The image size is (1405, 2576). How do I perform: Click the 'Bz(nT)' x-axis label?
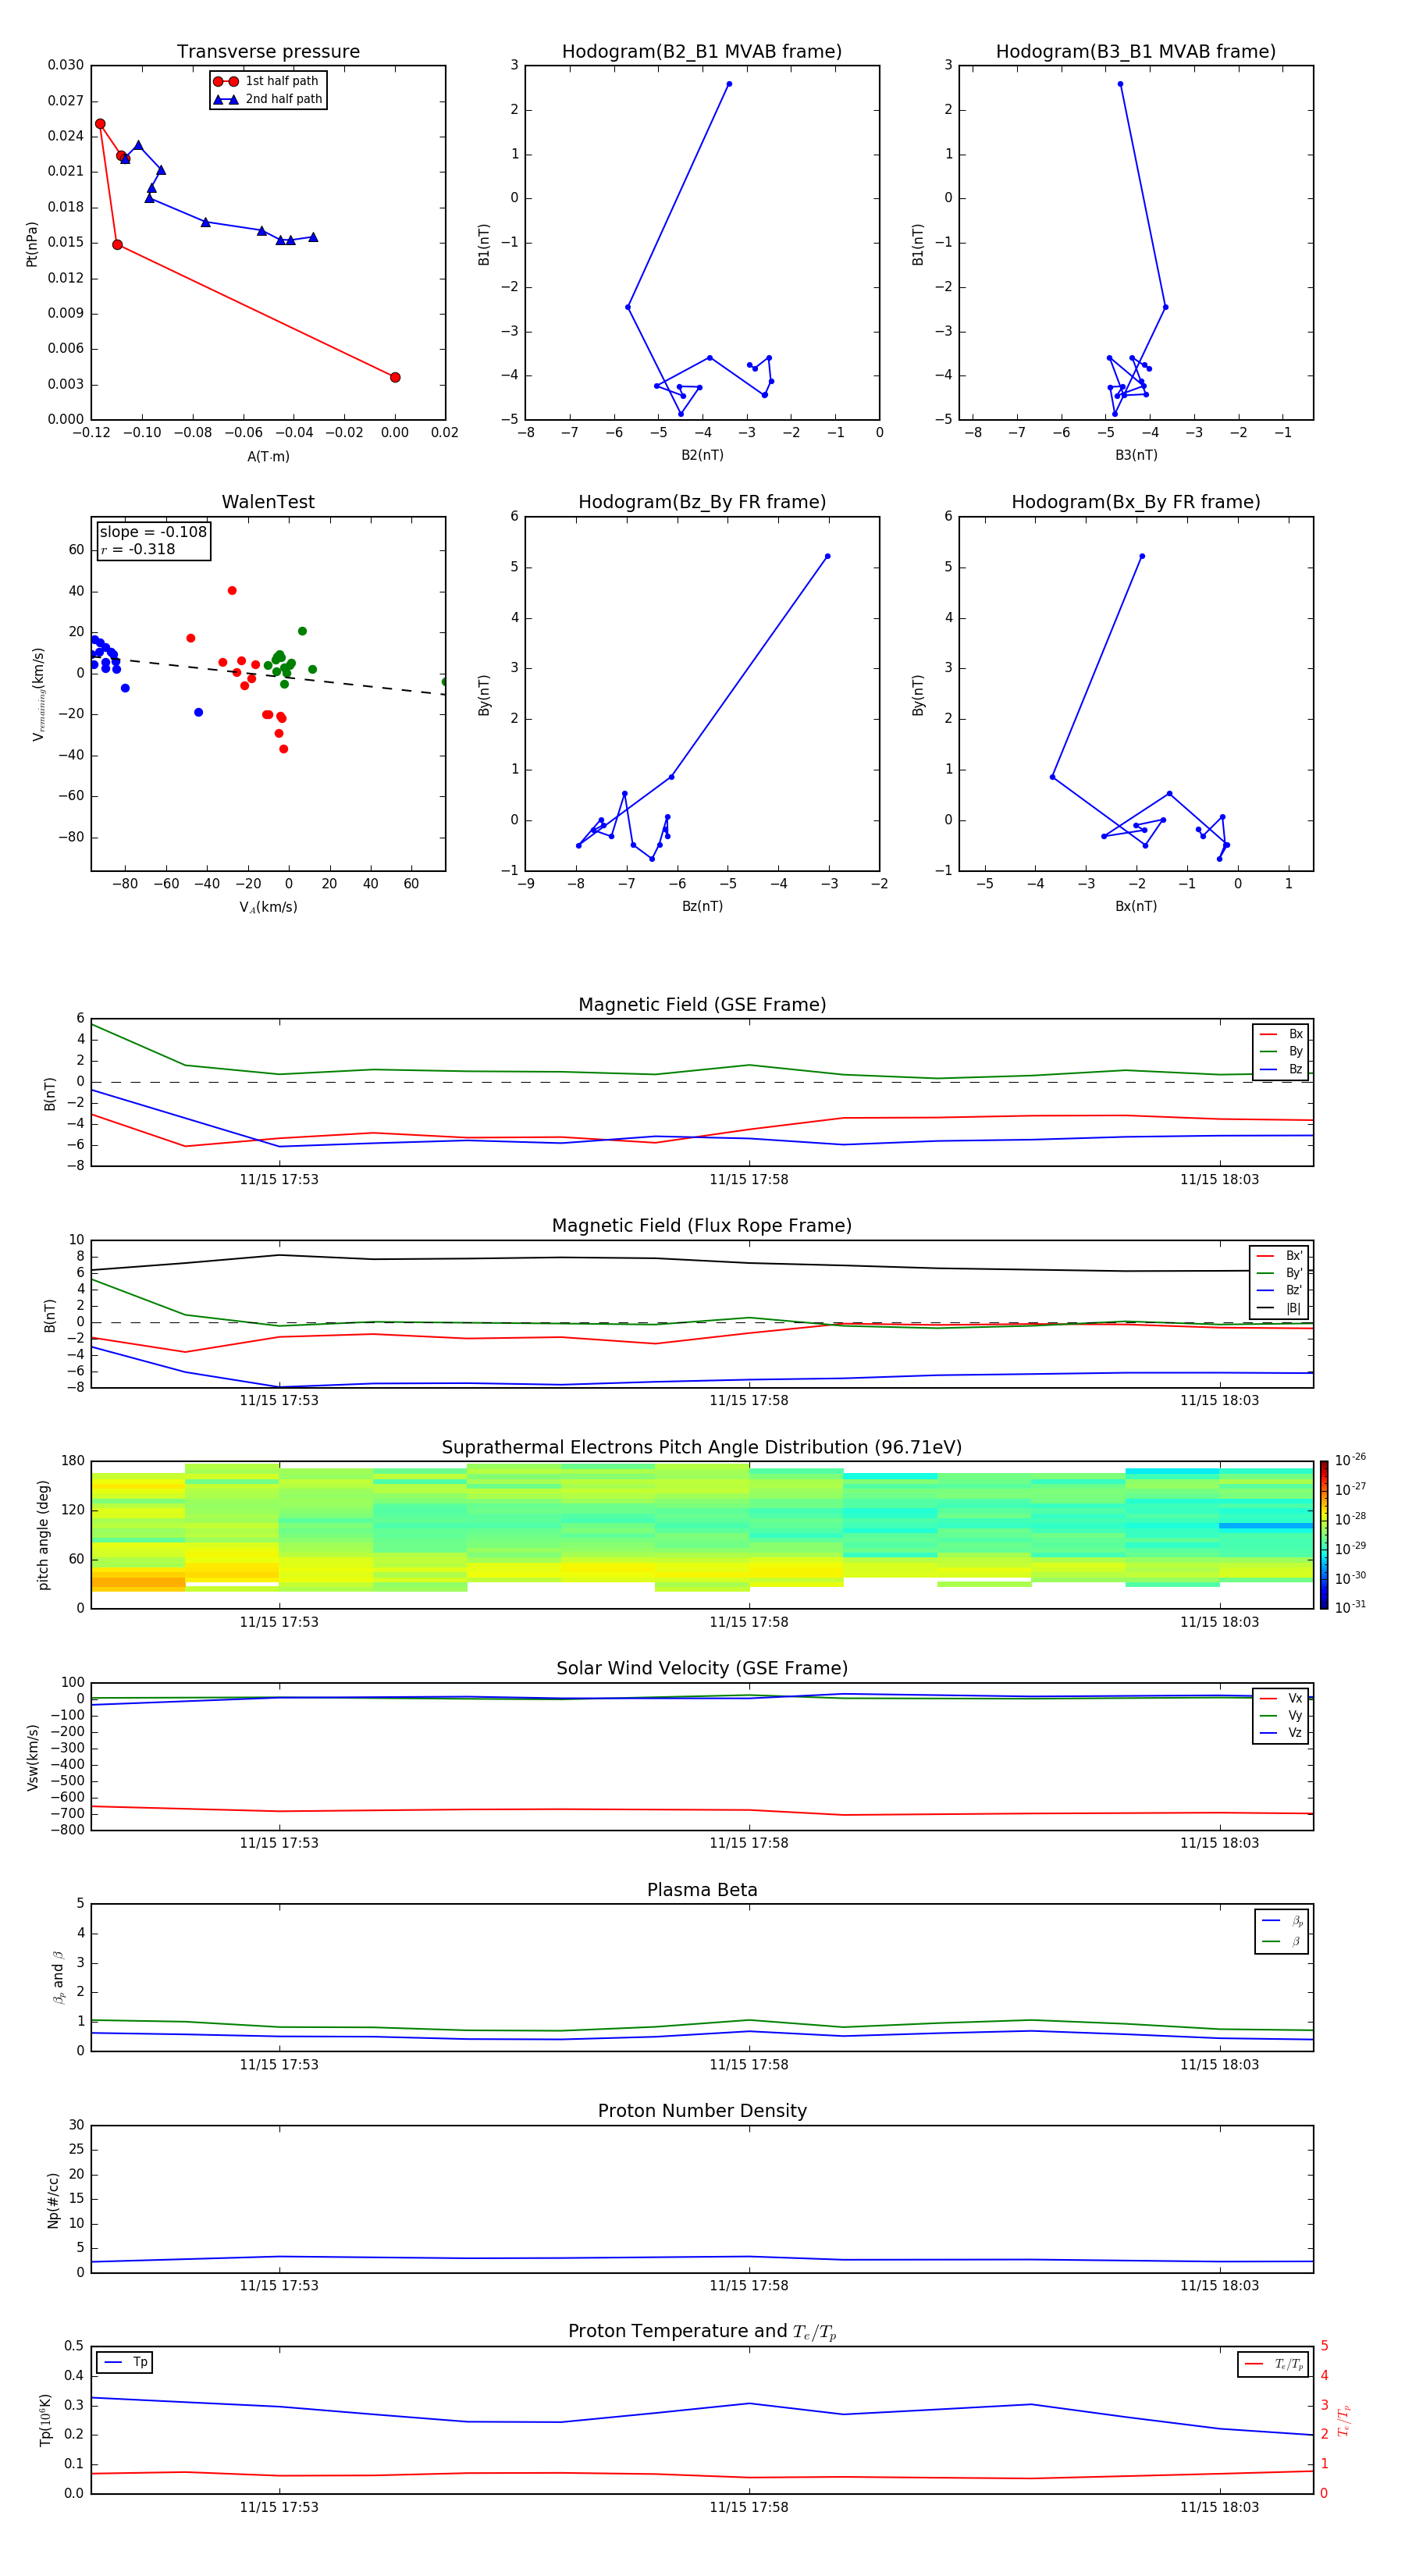point(702,906)
